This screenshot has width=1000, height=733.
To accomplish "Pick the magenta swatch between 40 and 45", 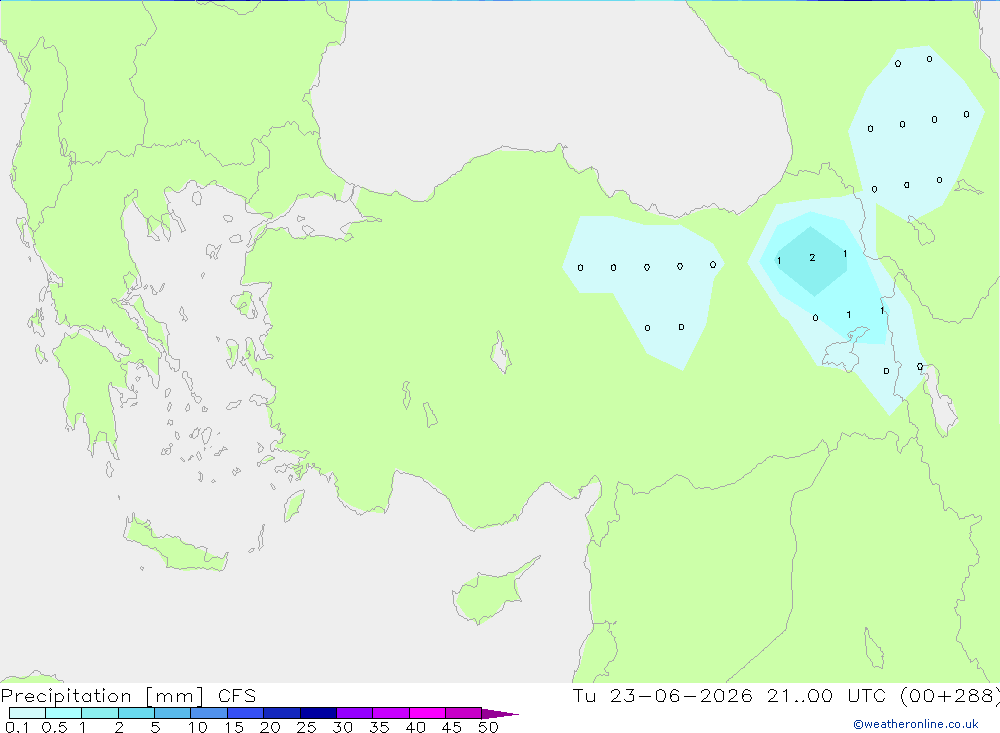I will point(427,713).
